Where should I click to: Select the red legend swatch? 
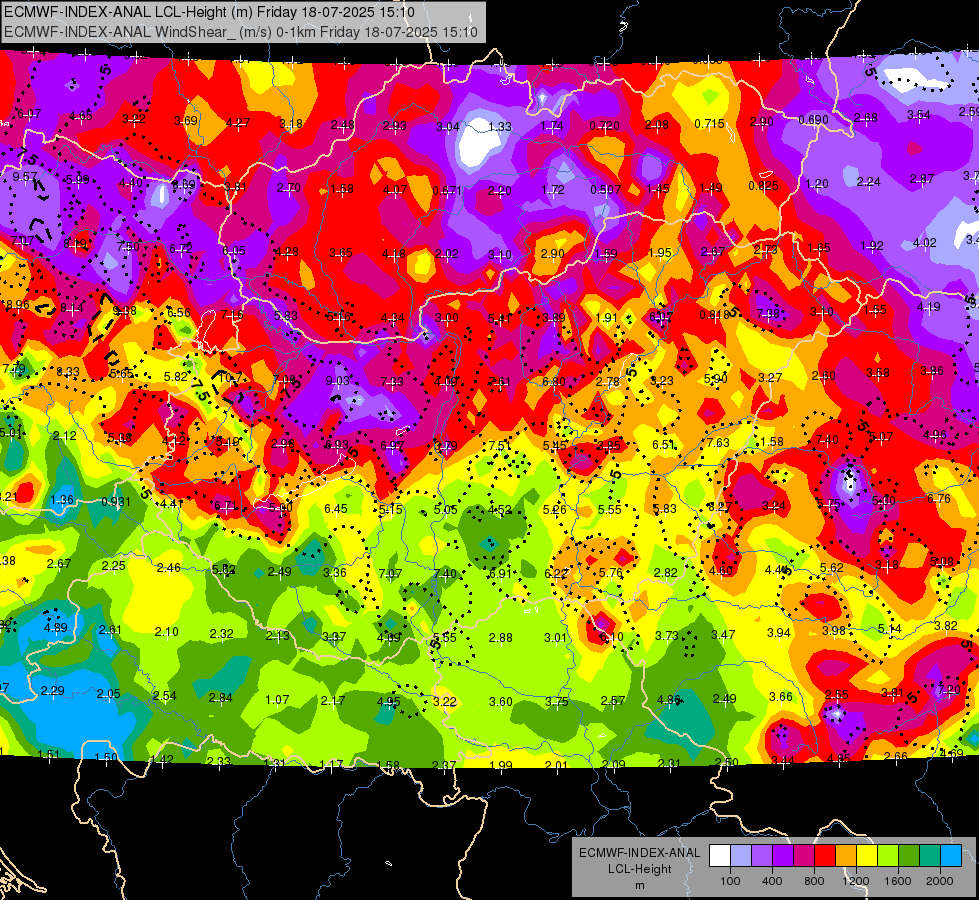click(x=825, y=856)
